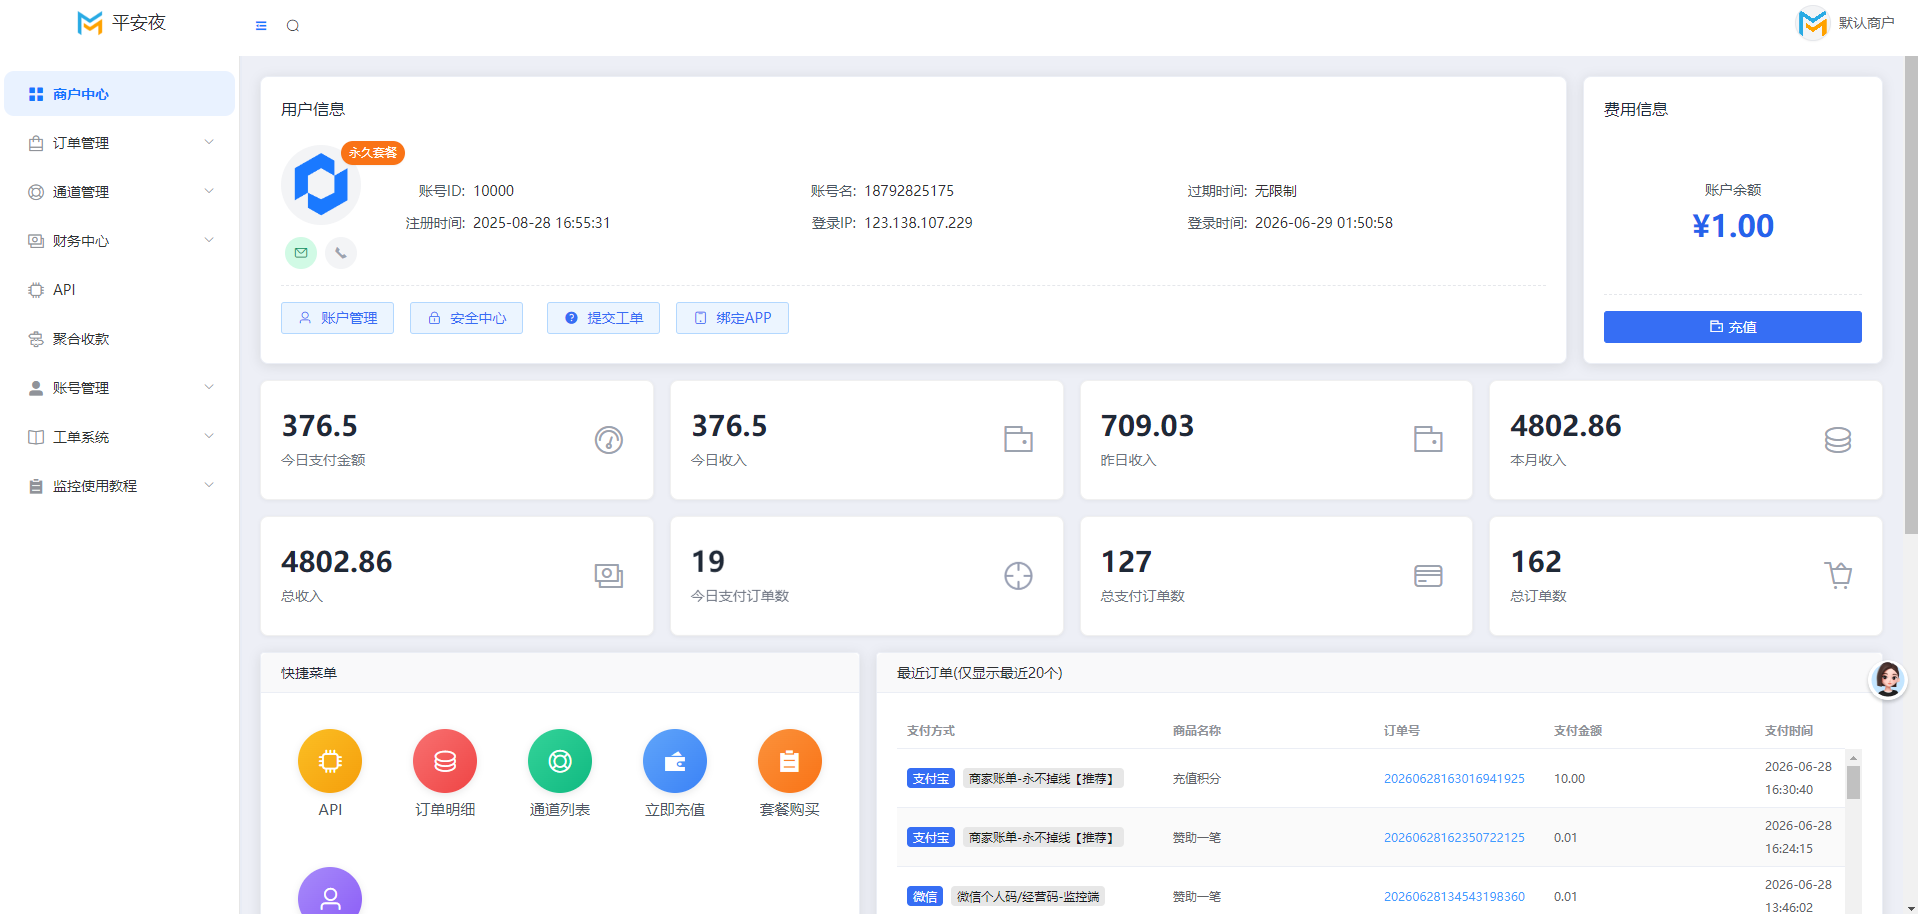This screenshot has height=914, width=1918.
Task: Expand the 财务中心 sidebar menu
Action: point(119,241)
